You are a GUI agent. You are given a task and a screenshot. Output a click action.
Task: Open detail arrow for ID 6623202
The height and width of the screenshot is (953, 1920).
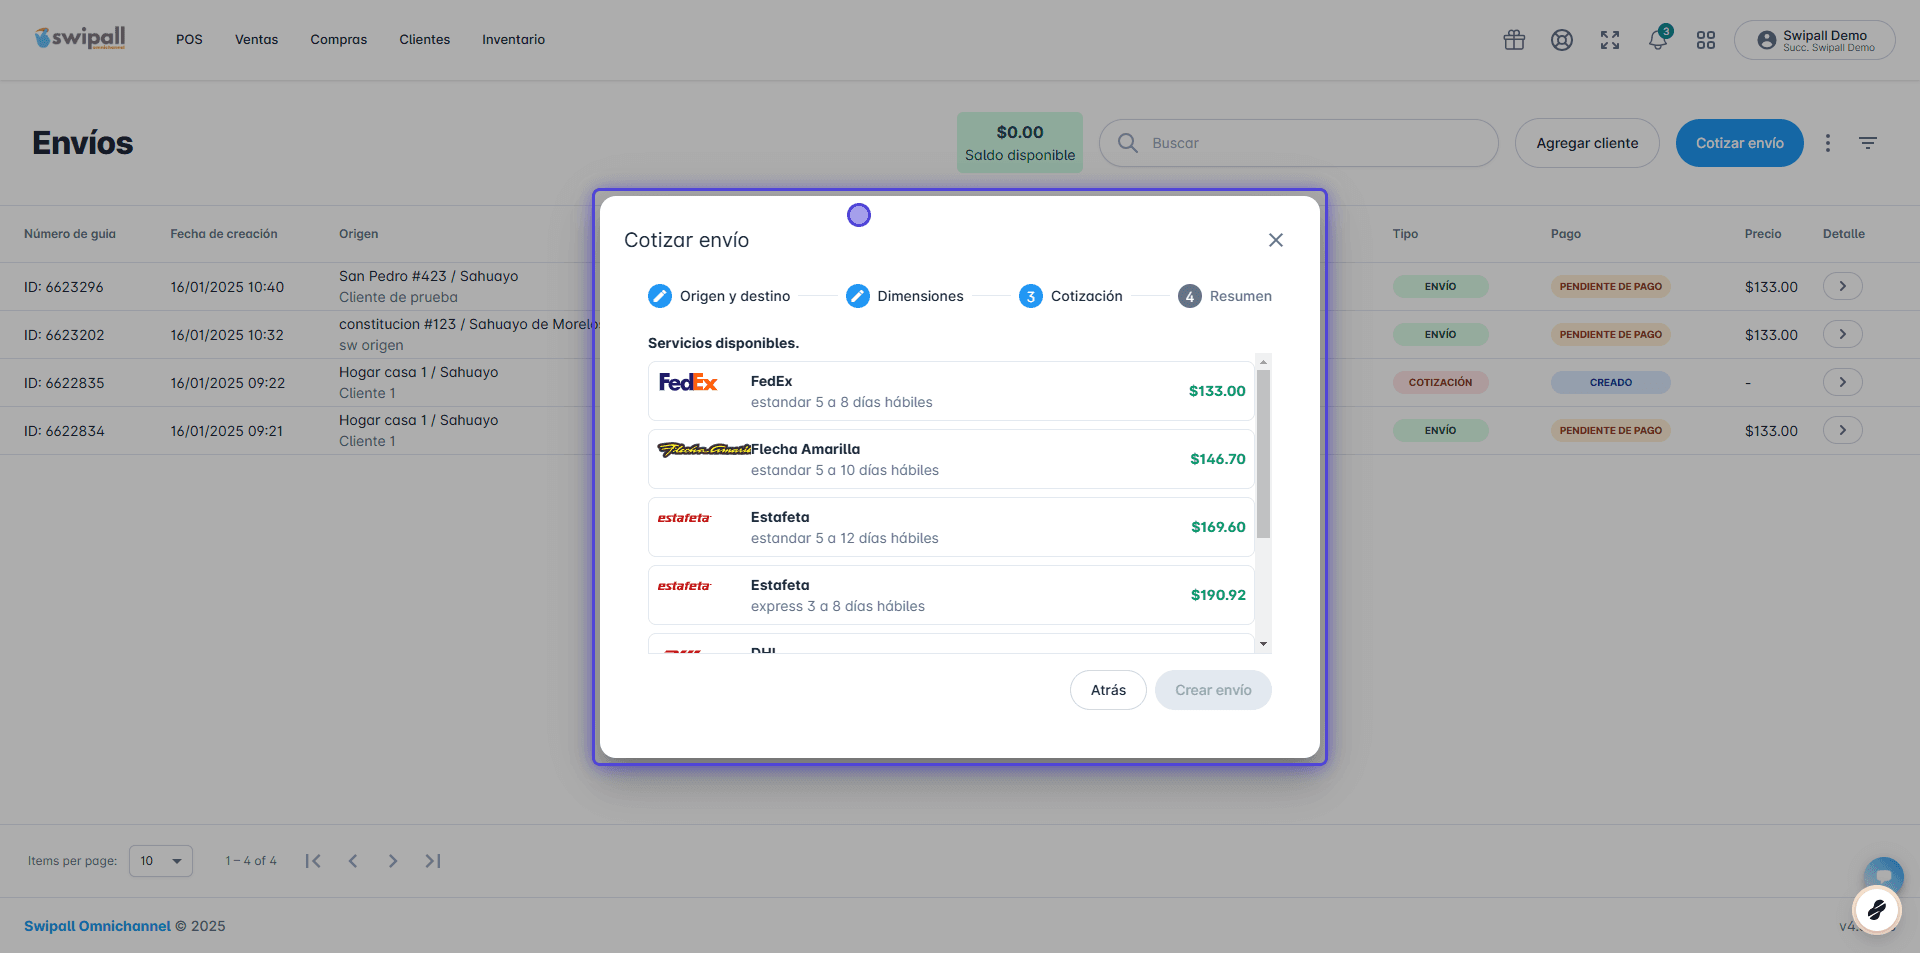[x=1842, y=334]
